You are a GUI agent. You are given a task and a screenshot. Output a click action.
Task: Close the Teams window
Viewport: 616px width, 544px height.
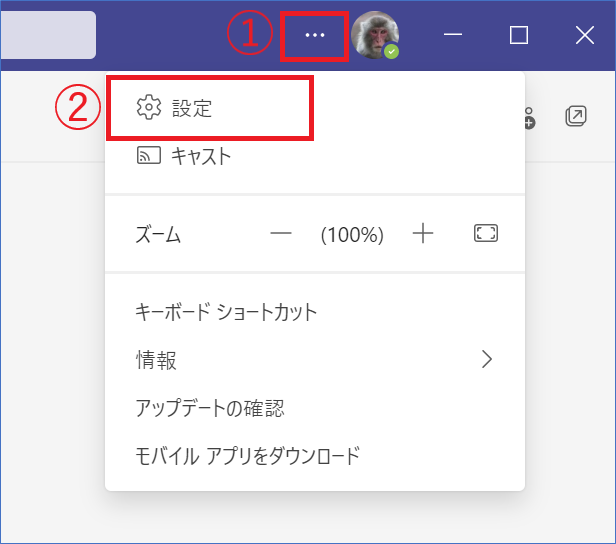[x=585, y=35]
